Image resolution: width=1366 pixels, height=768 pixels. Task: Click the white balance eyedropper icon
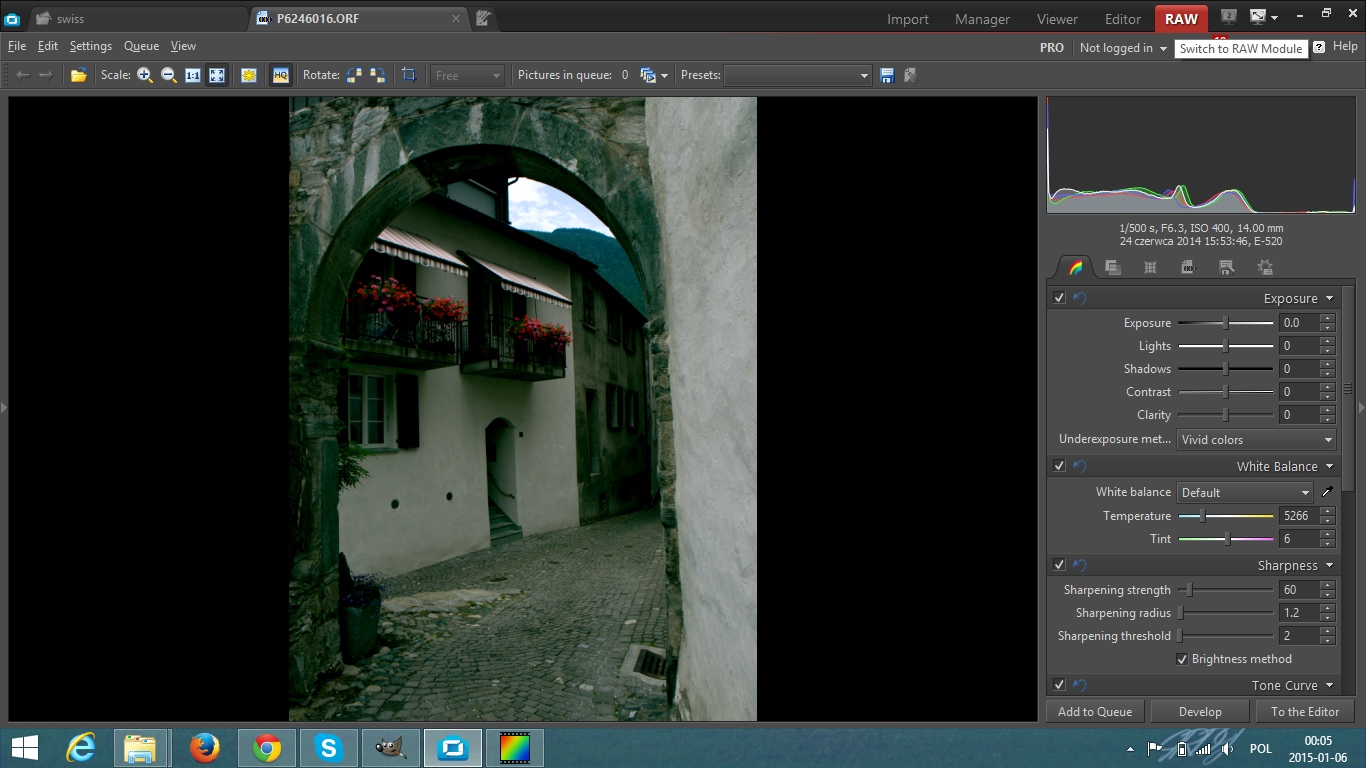coord(1328,492)
